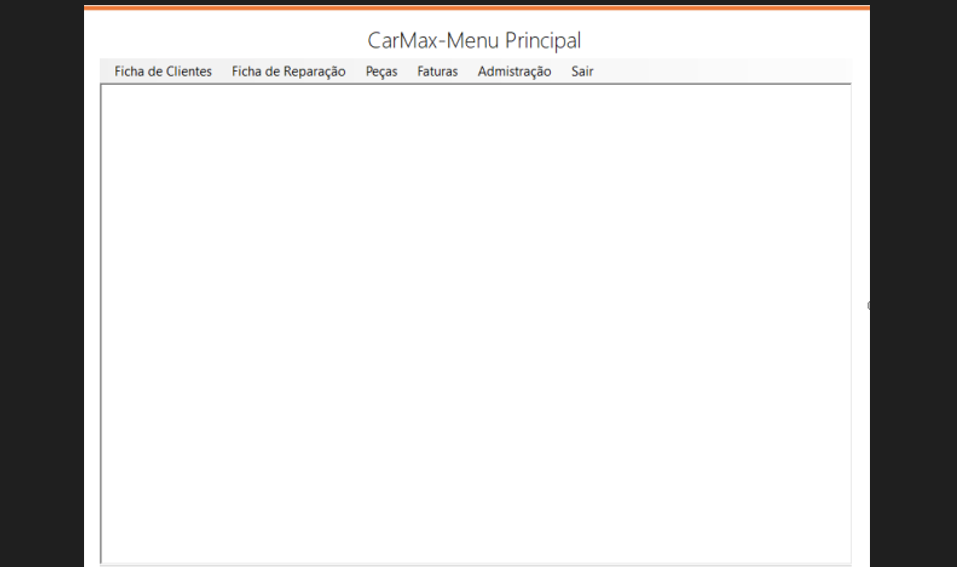
Task: Open the Faturas menu
Action: pyautogui.click(x=437, y=71)
